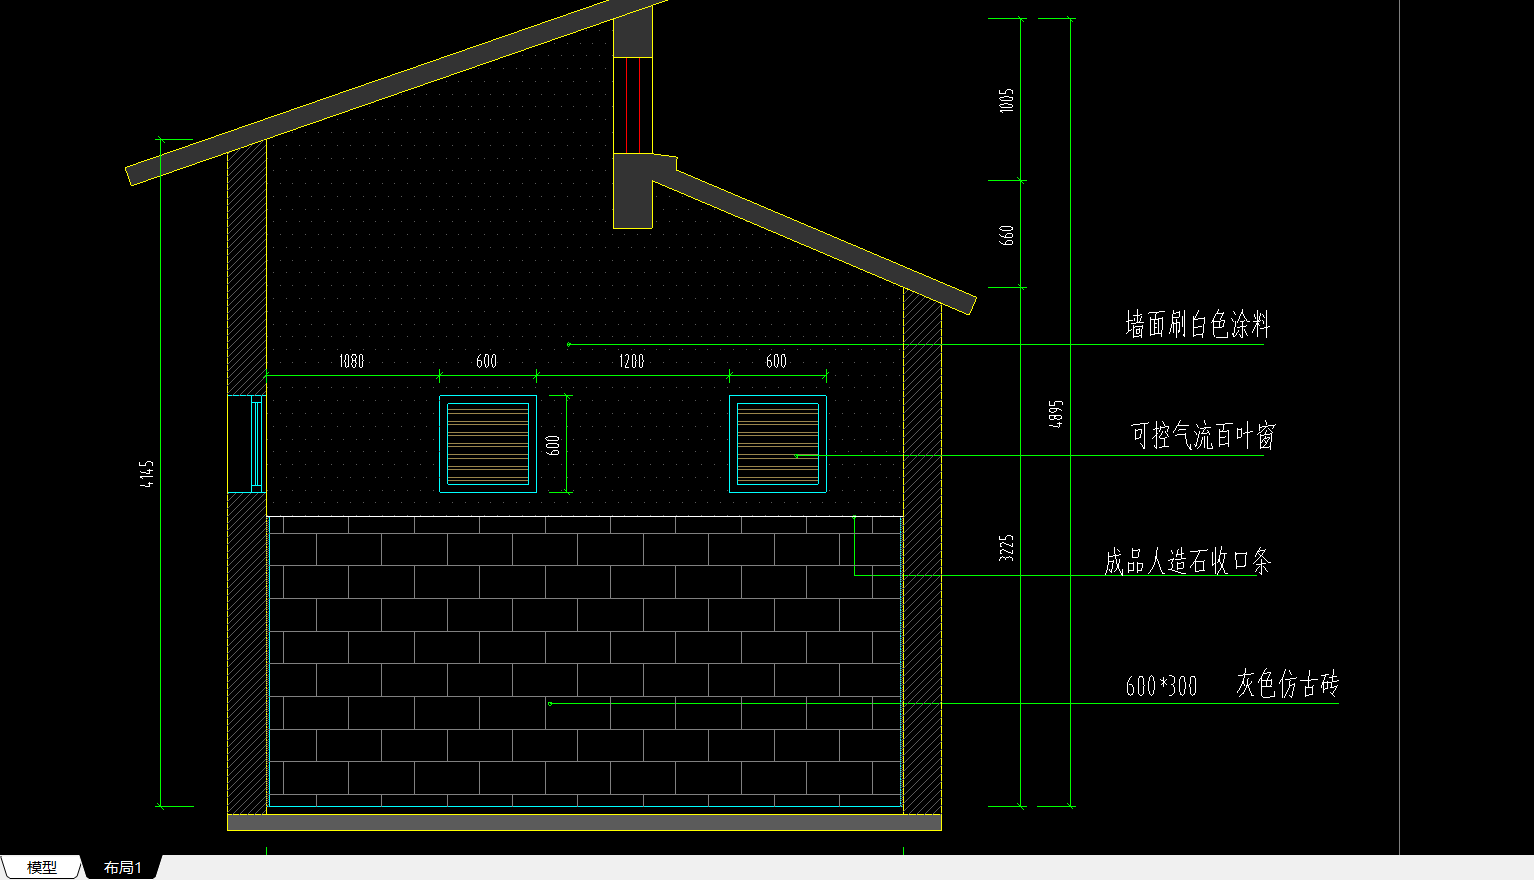Image resolution: width=1534 pixels, height=880 pixels.
Task: Click the 1005 vertical dimension text
Action: point(1007,100)
